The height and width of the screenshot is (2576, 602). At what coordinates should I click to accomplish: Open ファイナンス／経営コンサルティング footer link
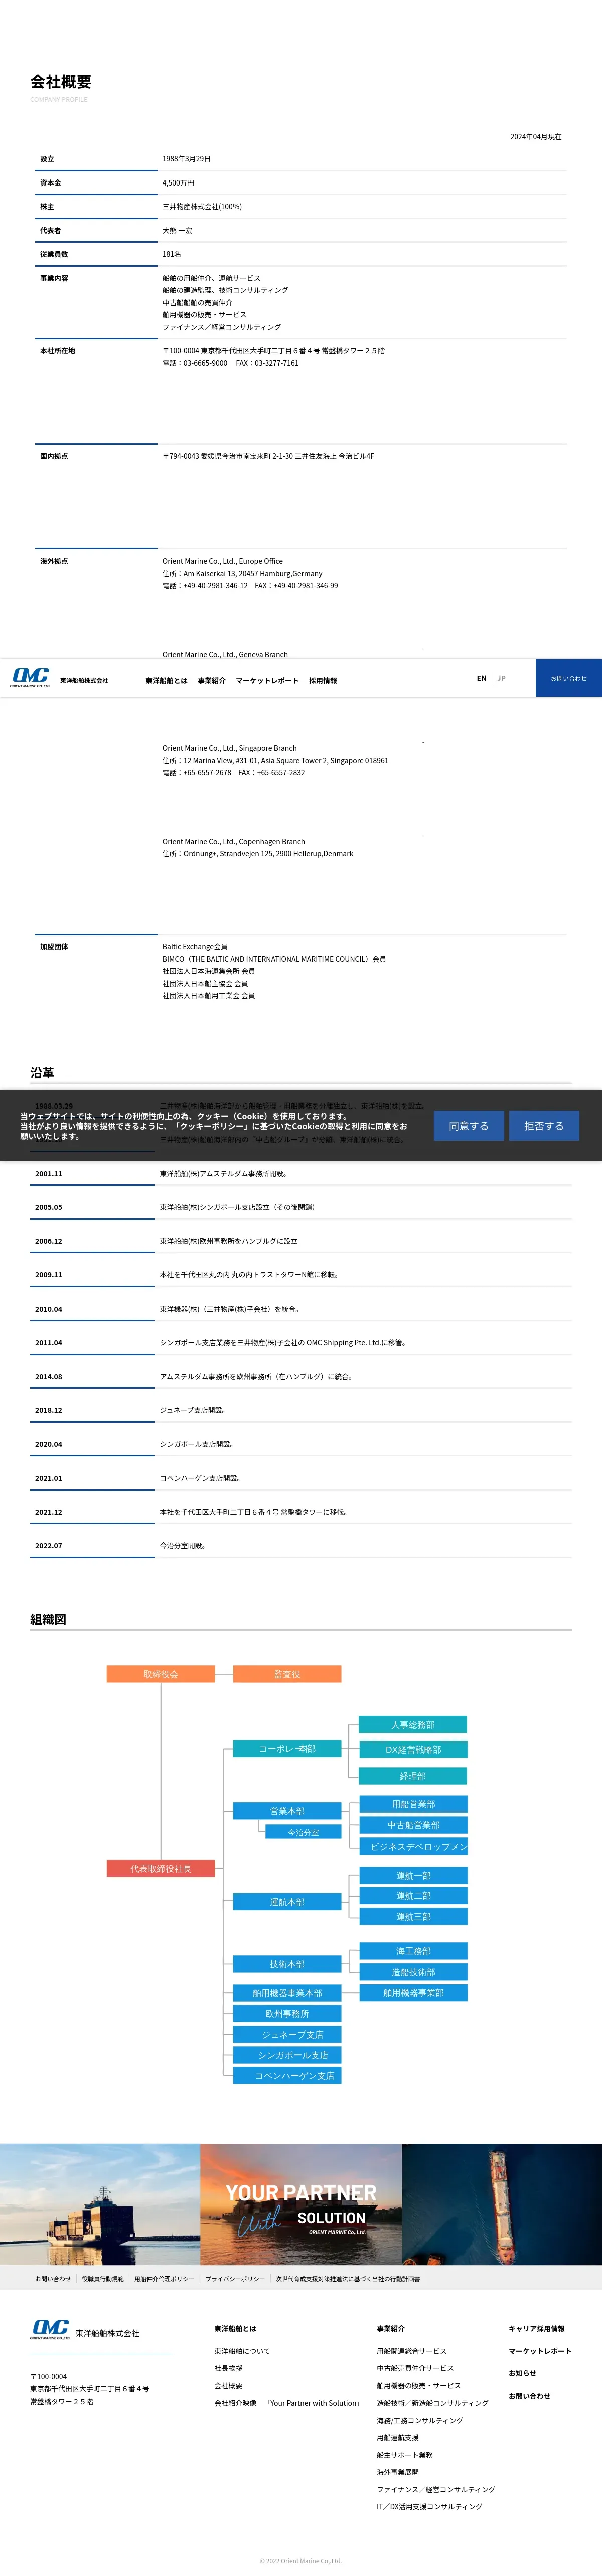(436, 2489)
